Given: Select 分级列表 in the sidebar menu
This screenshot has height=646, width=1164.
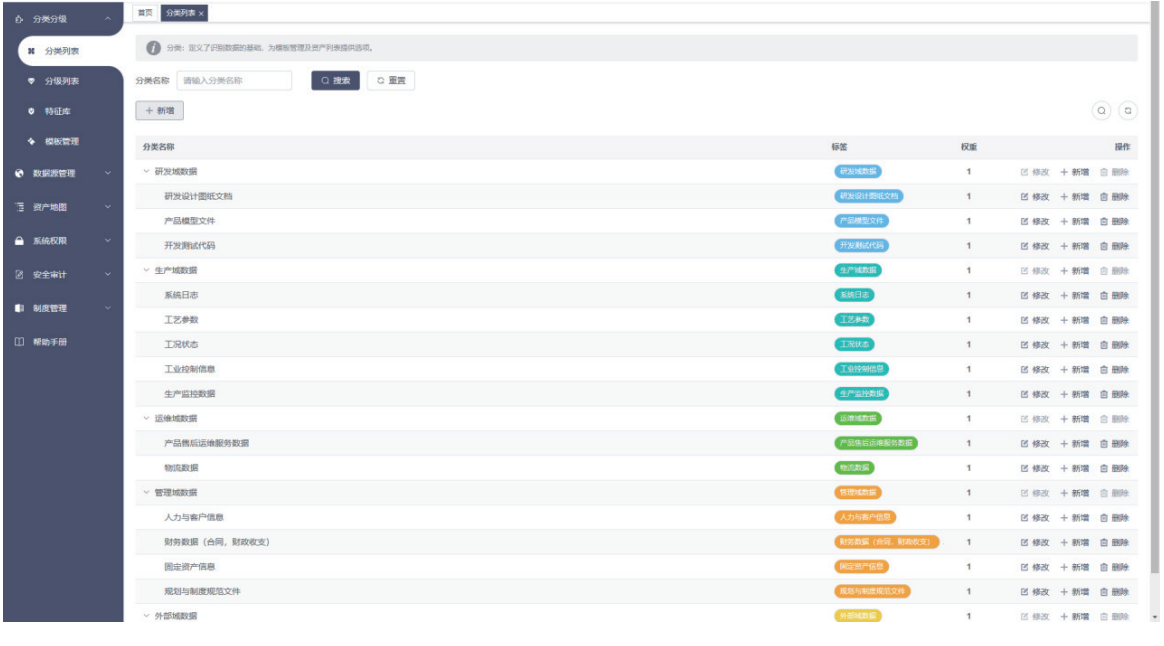Looking at the screenshot, I should click(x=61, y=81).
